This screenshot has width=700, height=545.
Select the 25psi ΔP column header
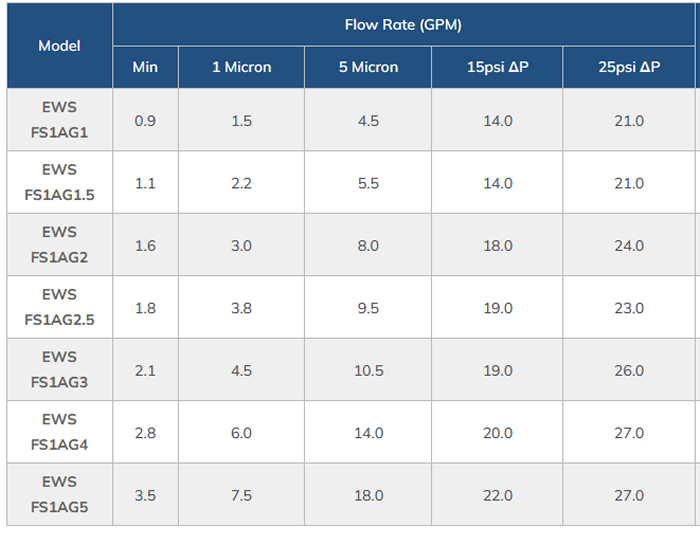pos(629,68)
